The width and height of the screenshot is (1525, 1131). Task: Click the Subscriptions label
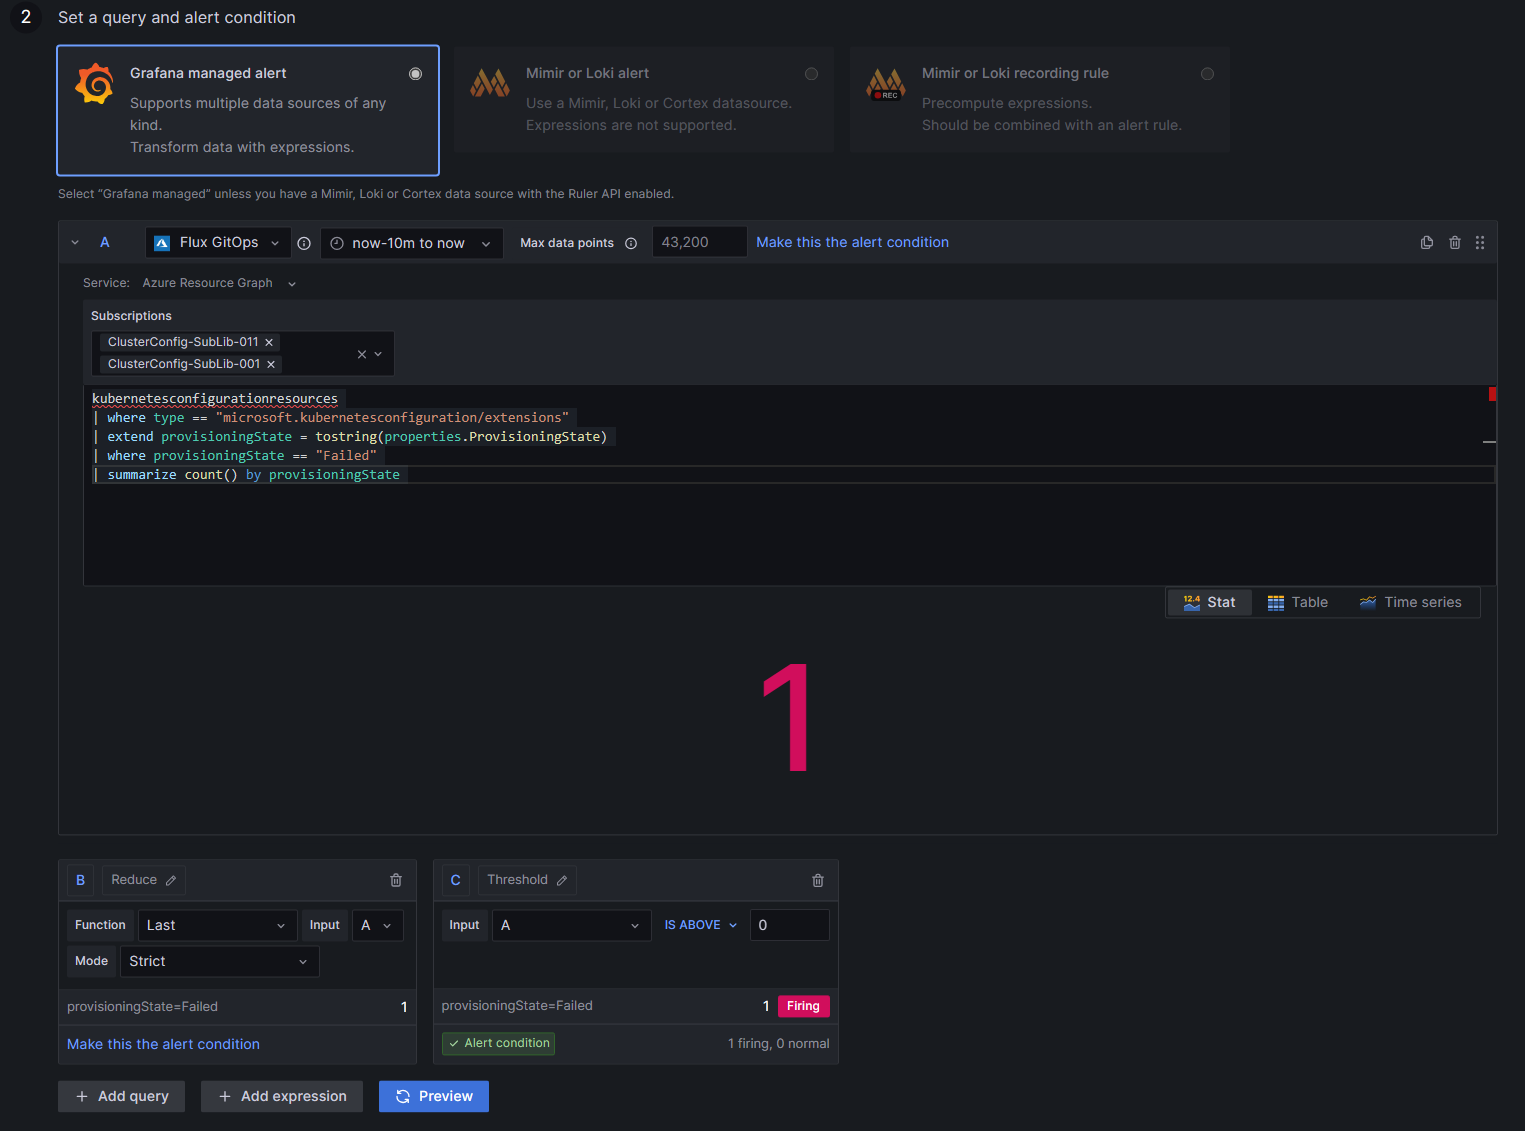[x=131, y=316]
